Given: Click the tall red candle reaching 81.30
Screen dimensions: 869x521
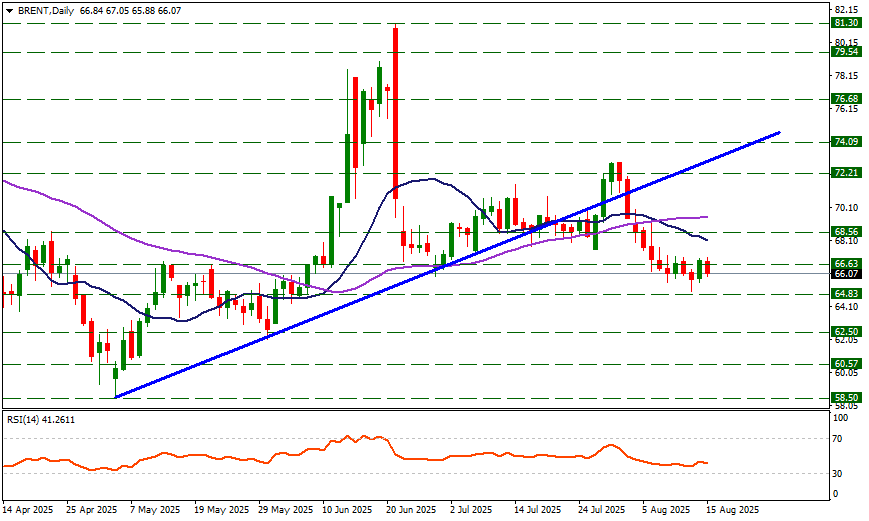Looking at the screenshot, I should [395, 113].
